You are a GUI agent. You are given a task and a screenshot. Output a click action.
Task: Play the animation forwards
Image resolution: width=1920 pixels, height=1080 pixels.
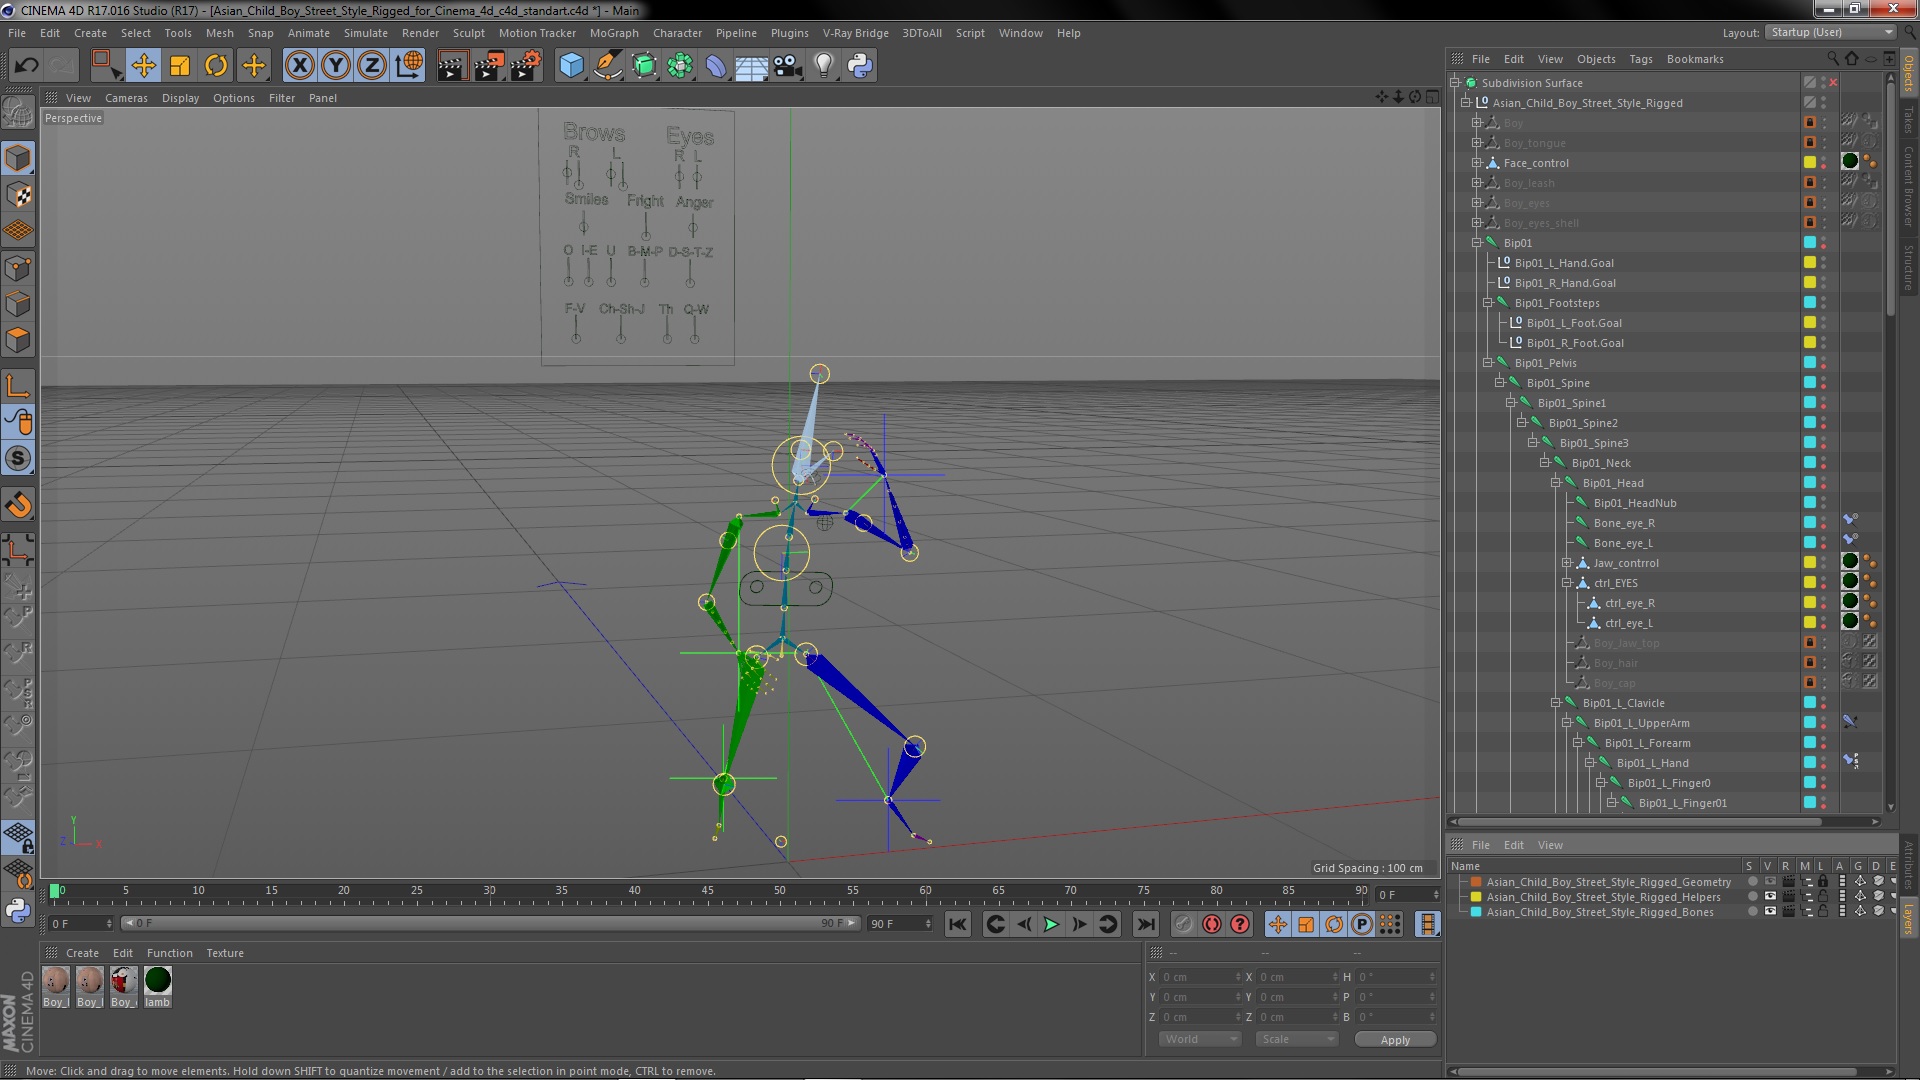(1051, 924)
